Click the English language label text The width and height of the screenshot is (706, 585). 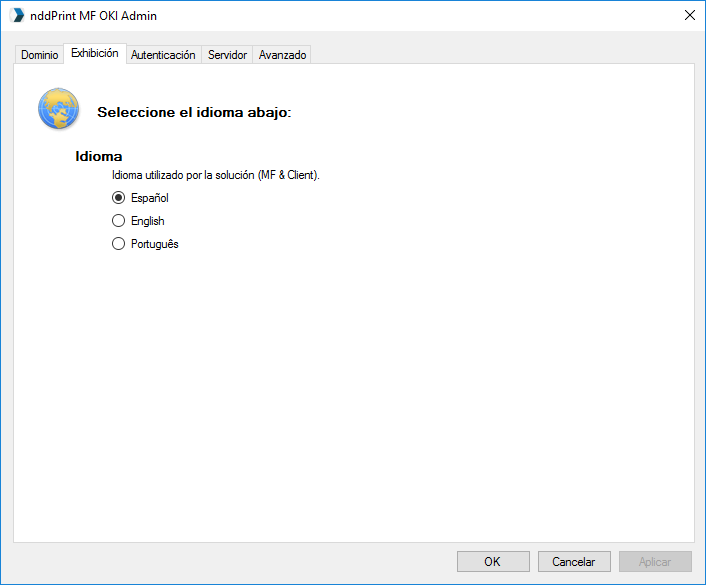click(x=148, y=221)
